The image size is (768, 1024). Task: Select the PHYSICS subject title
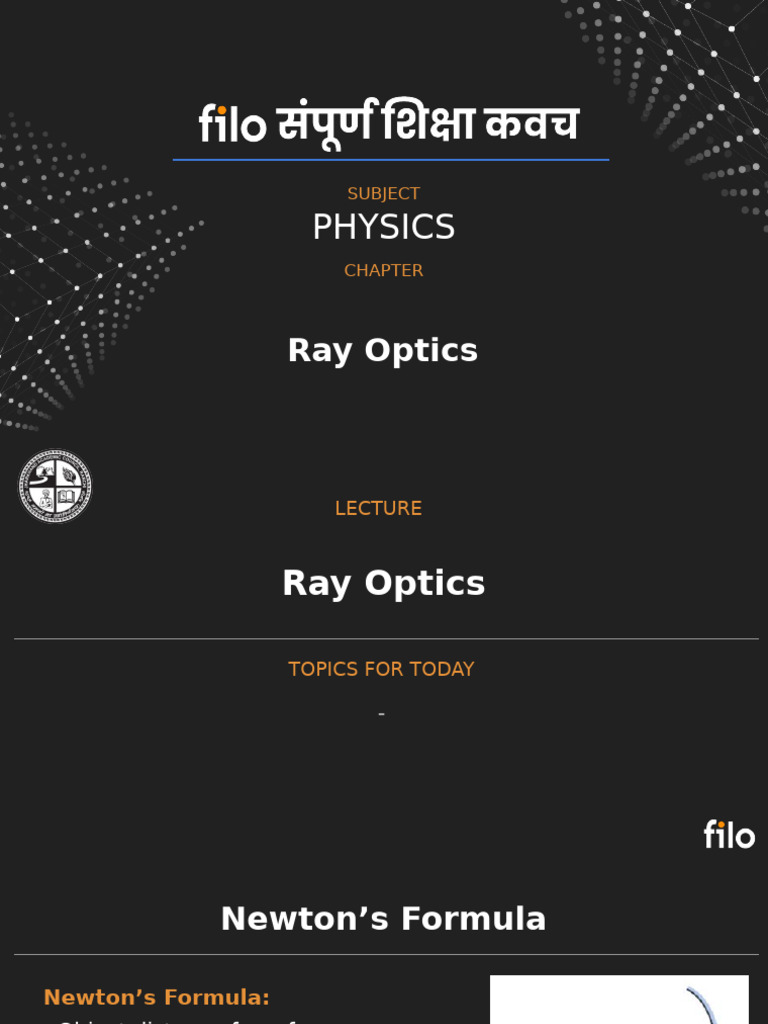pos(383,228)
